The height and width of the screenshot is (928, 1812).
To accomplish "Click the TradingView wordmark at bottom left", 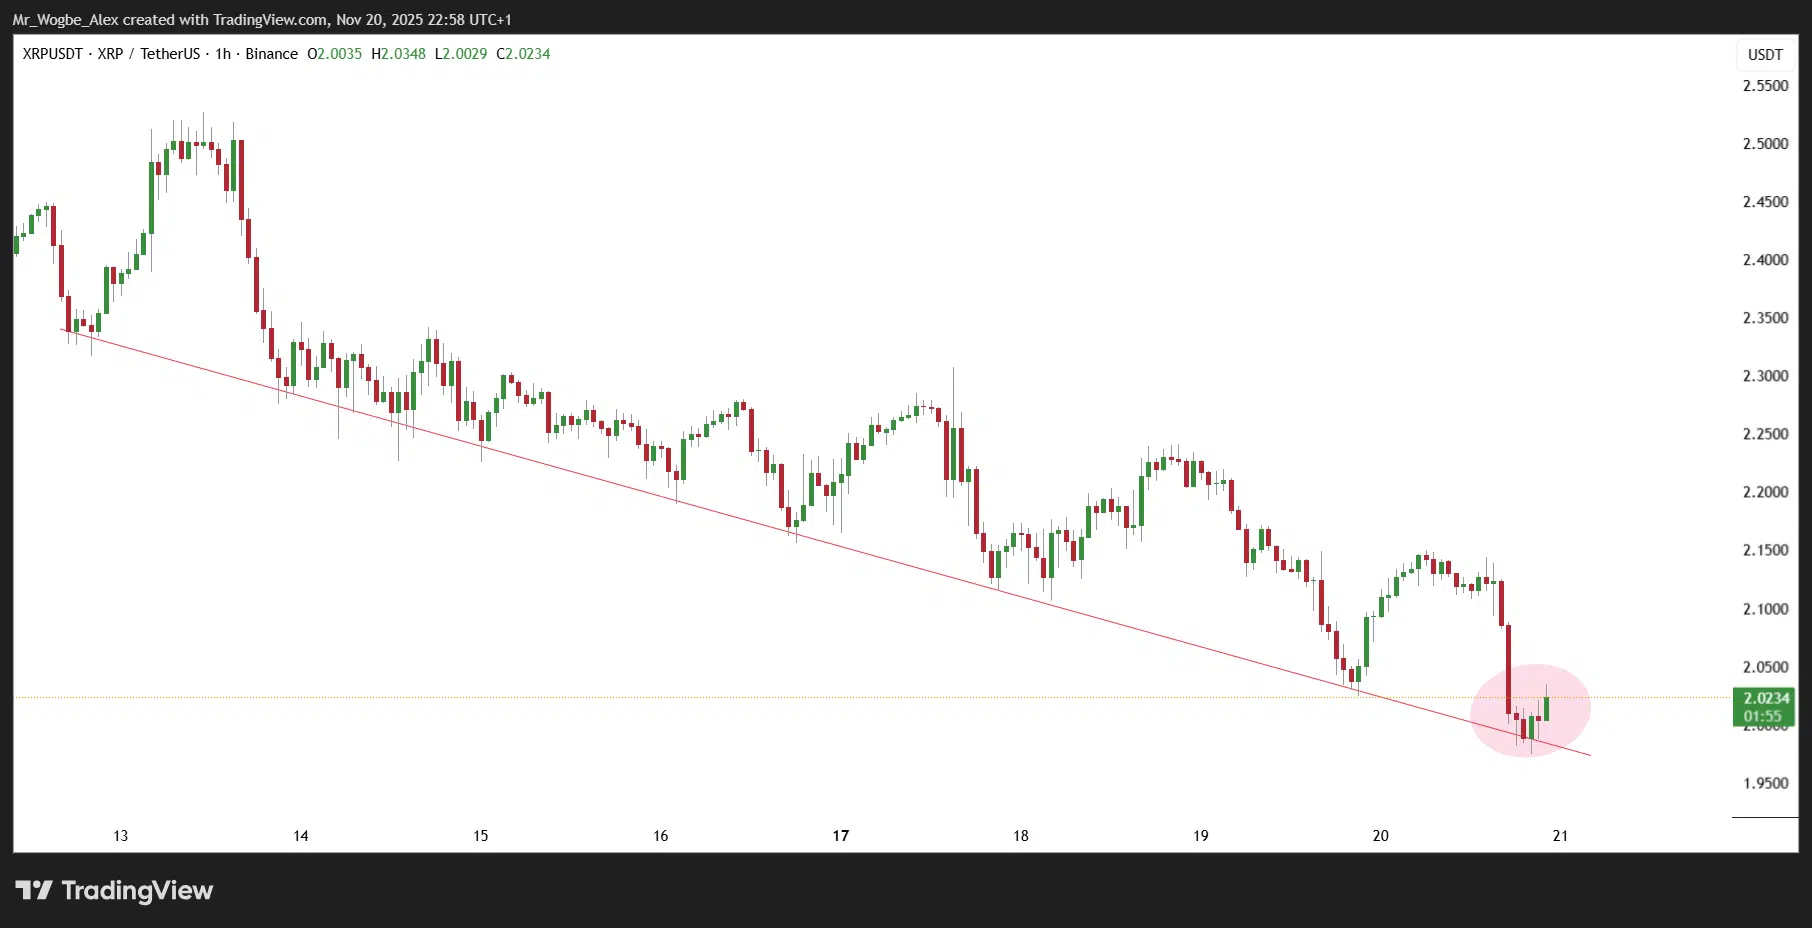I will tap(137, 890).
